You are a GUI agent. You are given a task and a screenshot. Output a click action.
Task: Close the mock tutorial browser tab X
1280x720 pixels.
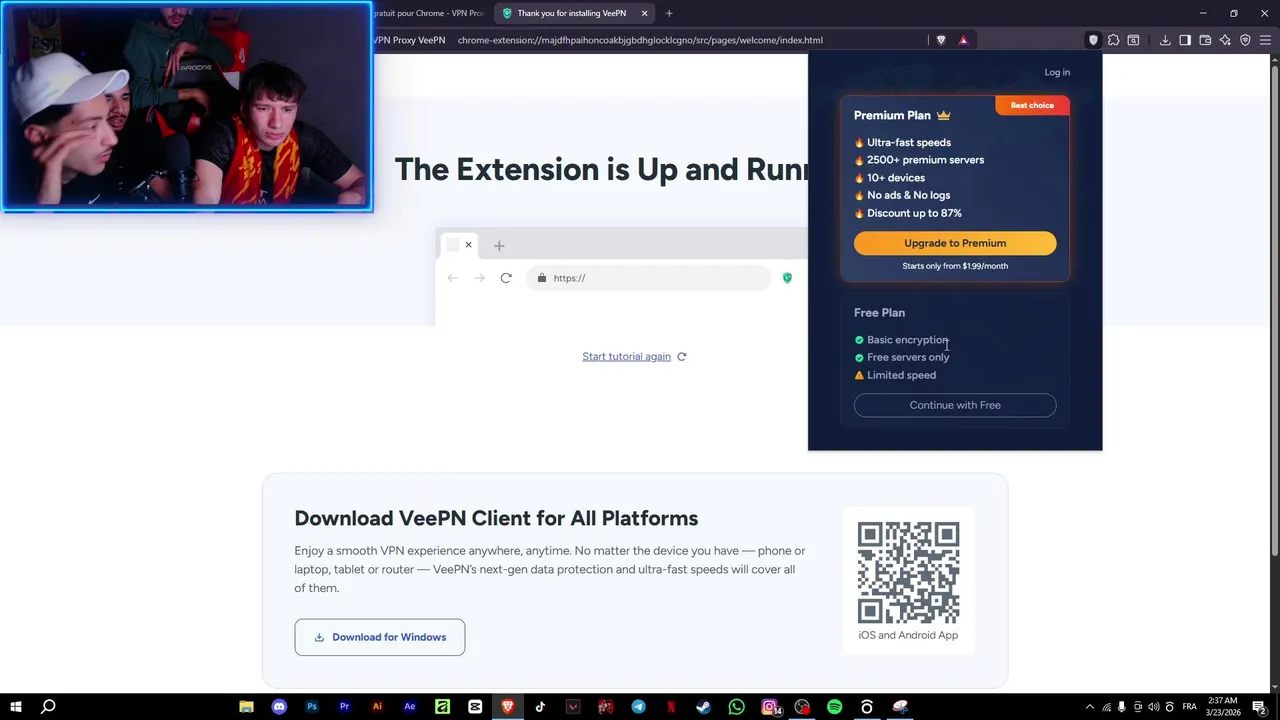click(468, 245)
